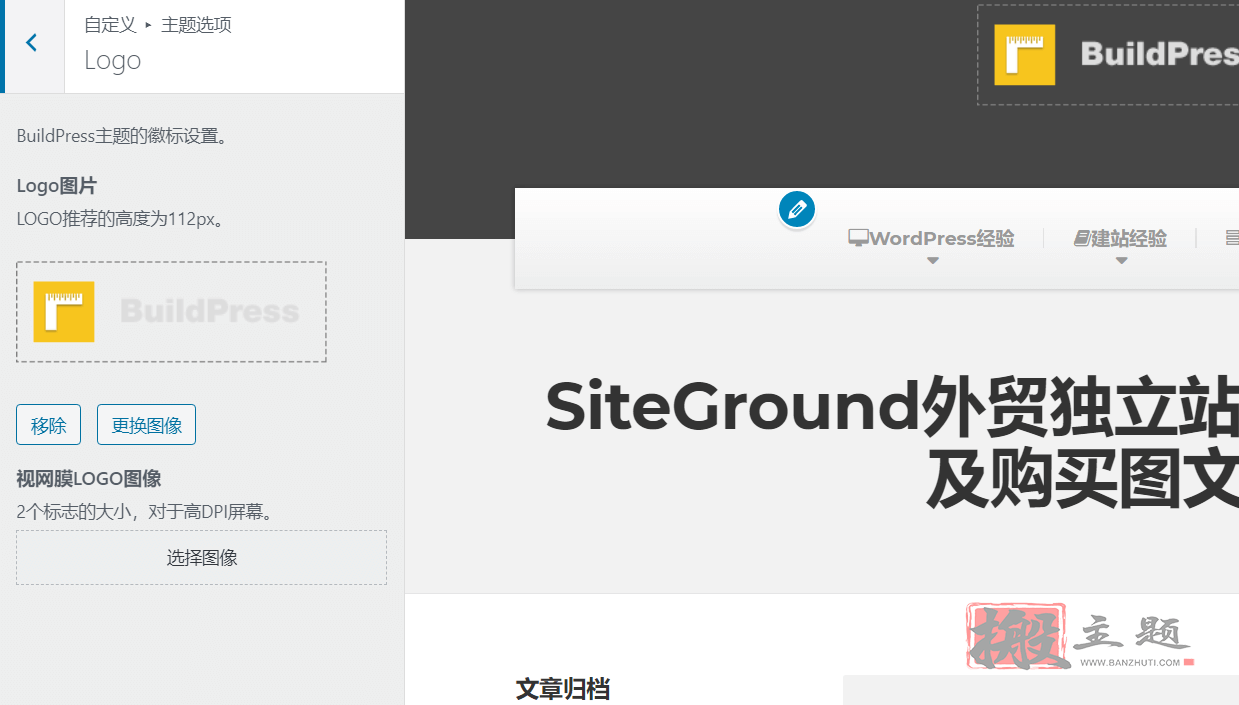Click the Logo panel title
Image resolution: width=1239 pixels, height=705 pixels.
point(112,60)
